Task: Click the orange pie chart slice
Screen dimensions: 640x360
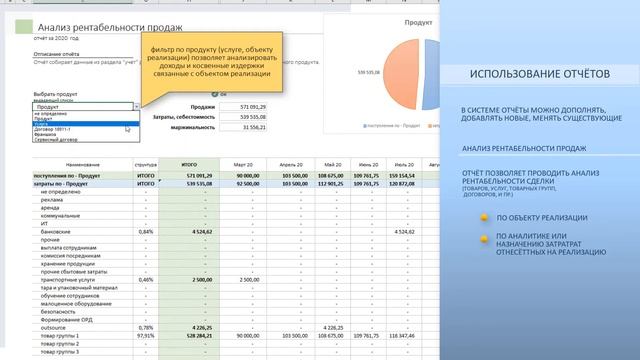Action: pyautogui.click(x=401, y=74)
